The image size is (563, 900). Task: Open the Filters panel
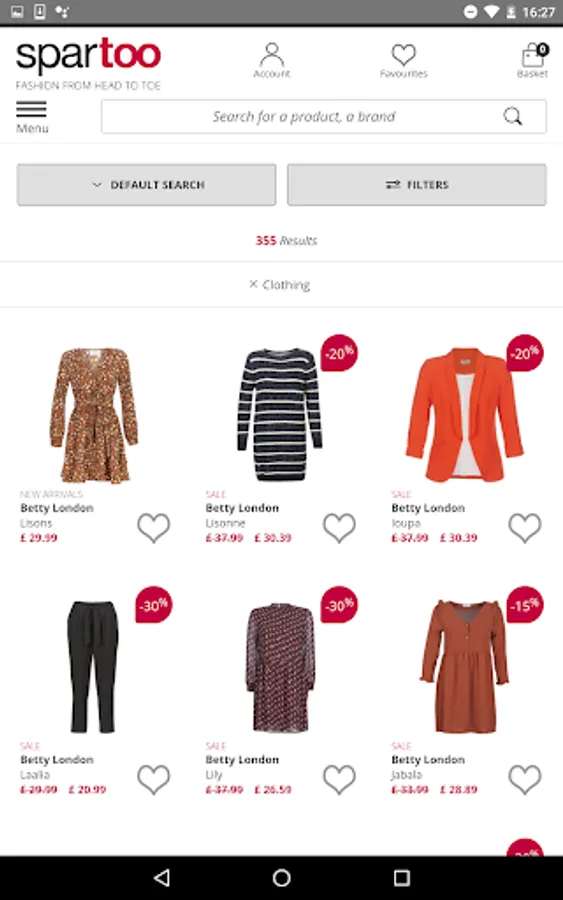pyautogui.click(x=417, y=185)
